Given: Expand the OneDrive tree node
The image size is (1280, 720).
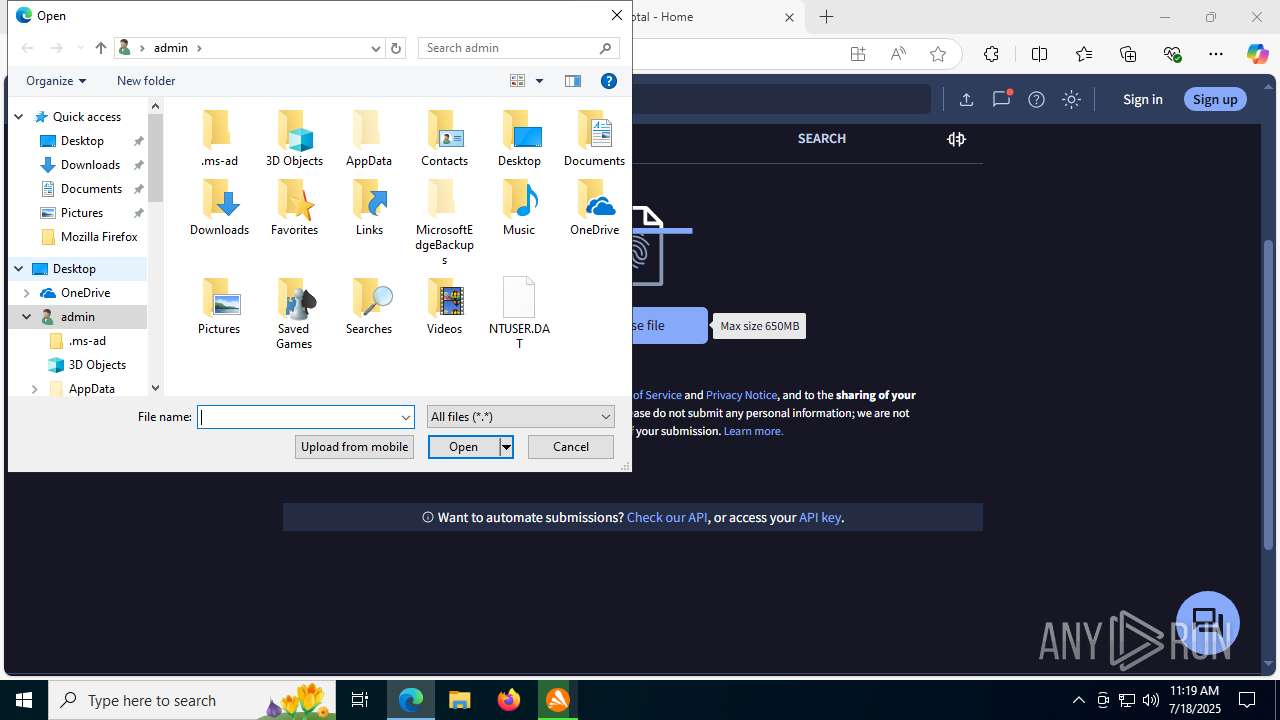Looking at the screenshot, I should [27, 293].
